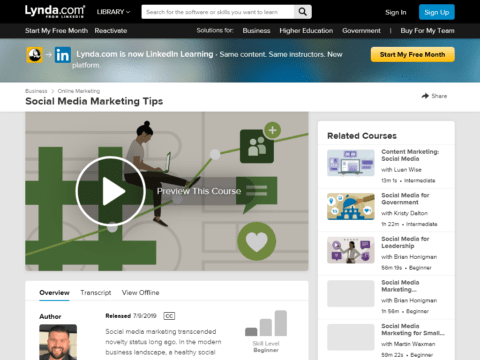This screenshot has height=360, width=480.
Task: Open Social Media for Government thumbnail
Action: pyautogui.click(x=351, y=207)
